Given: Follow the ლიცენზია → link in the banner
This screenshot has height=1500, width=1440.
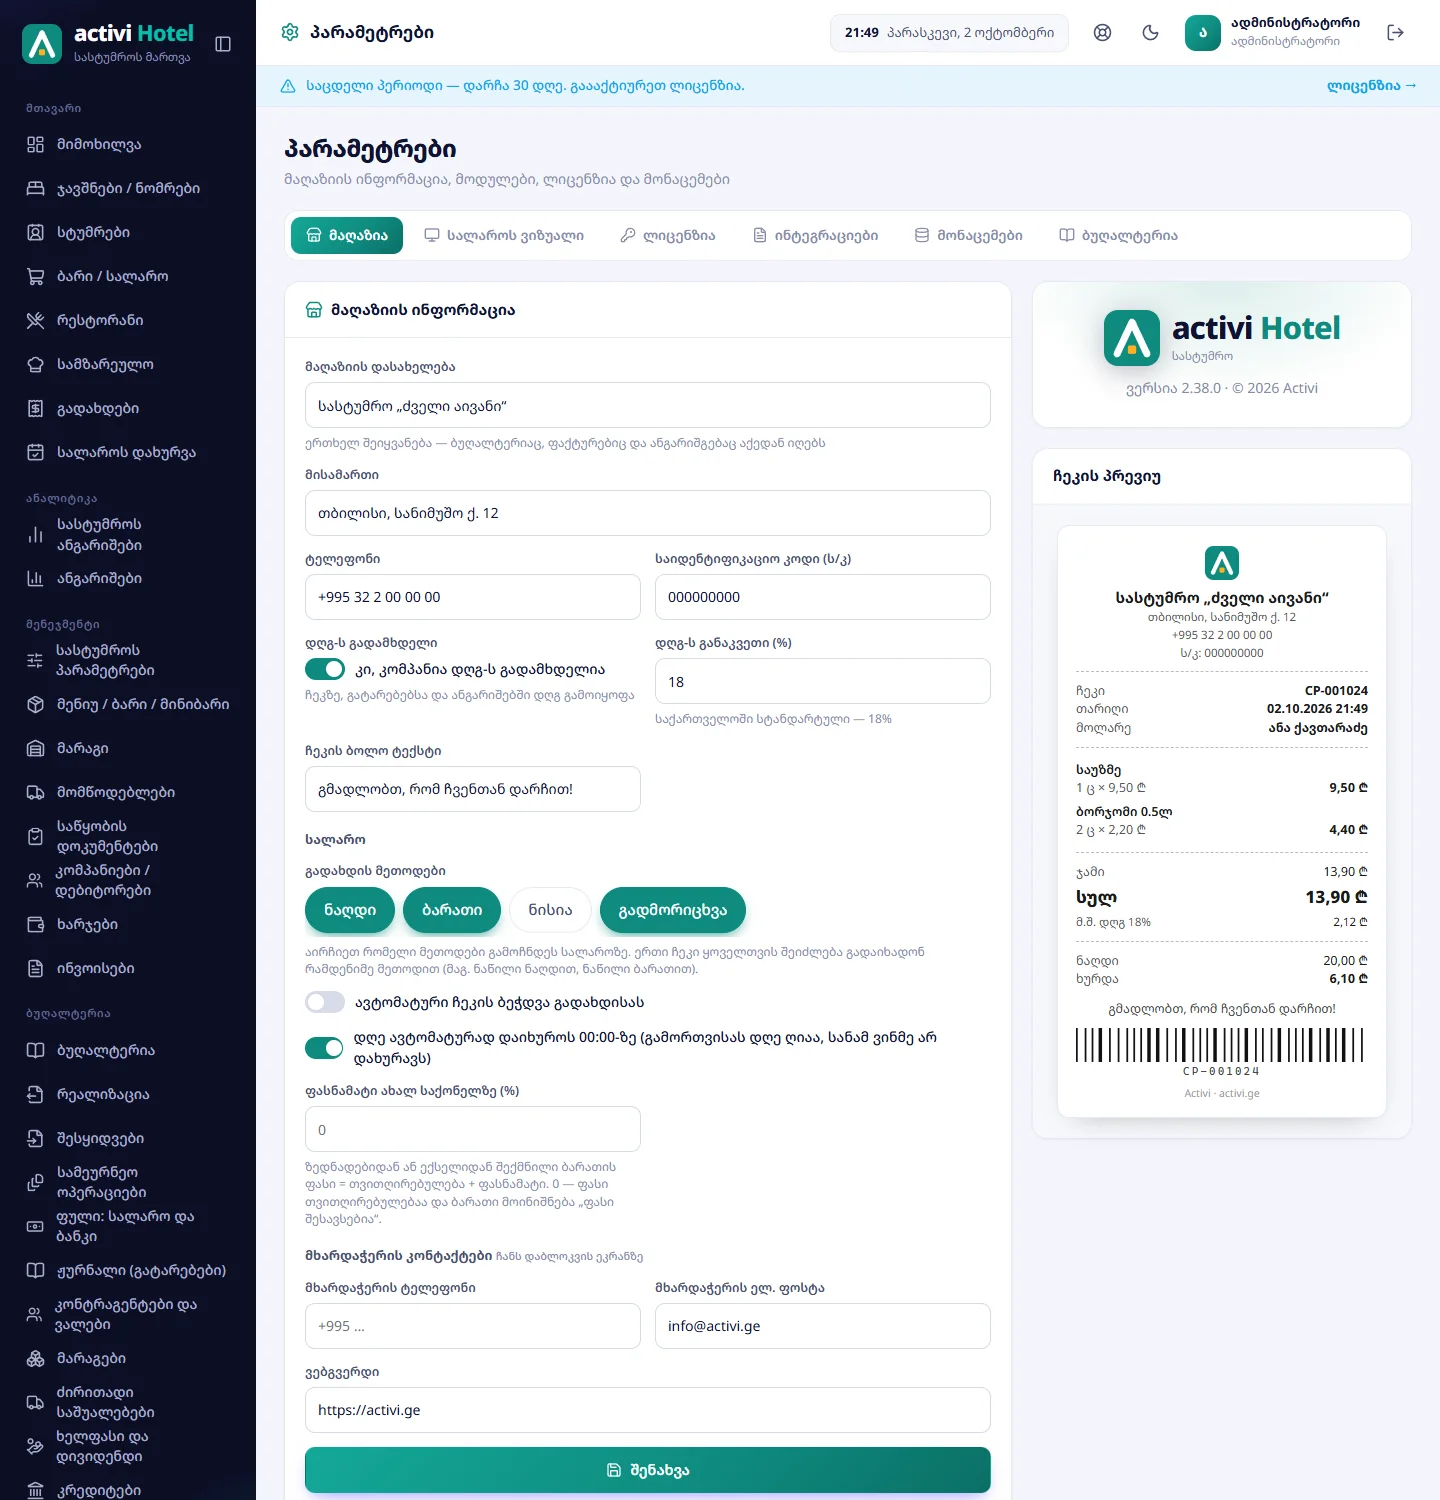Looking at the screenshot, I should click(1371, 86).
